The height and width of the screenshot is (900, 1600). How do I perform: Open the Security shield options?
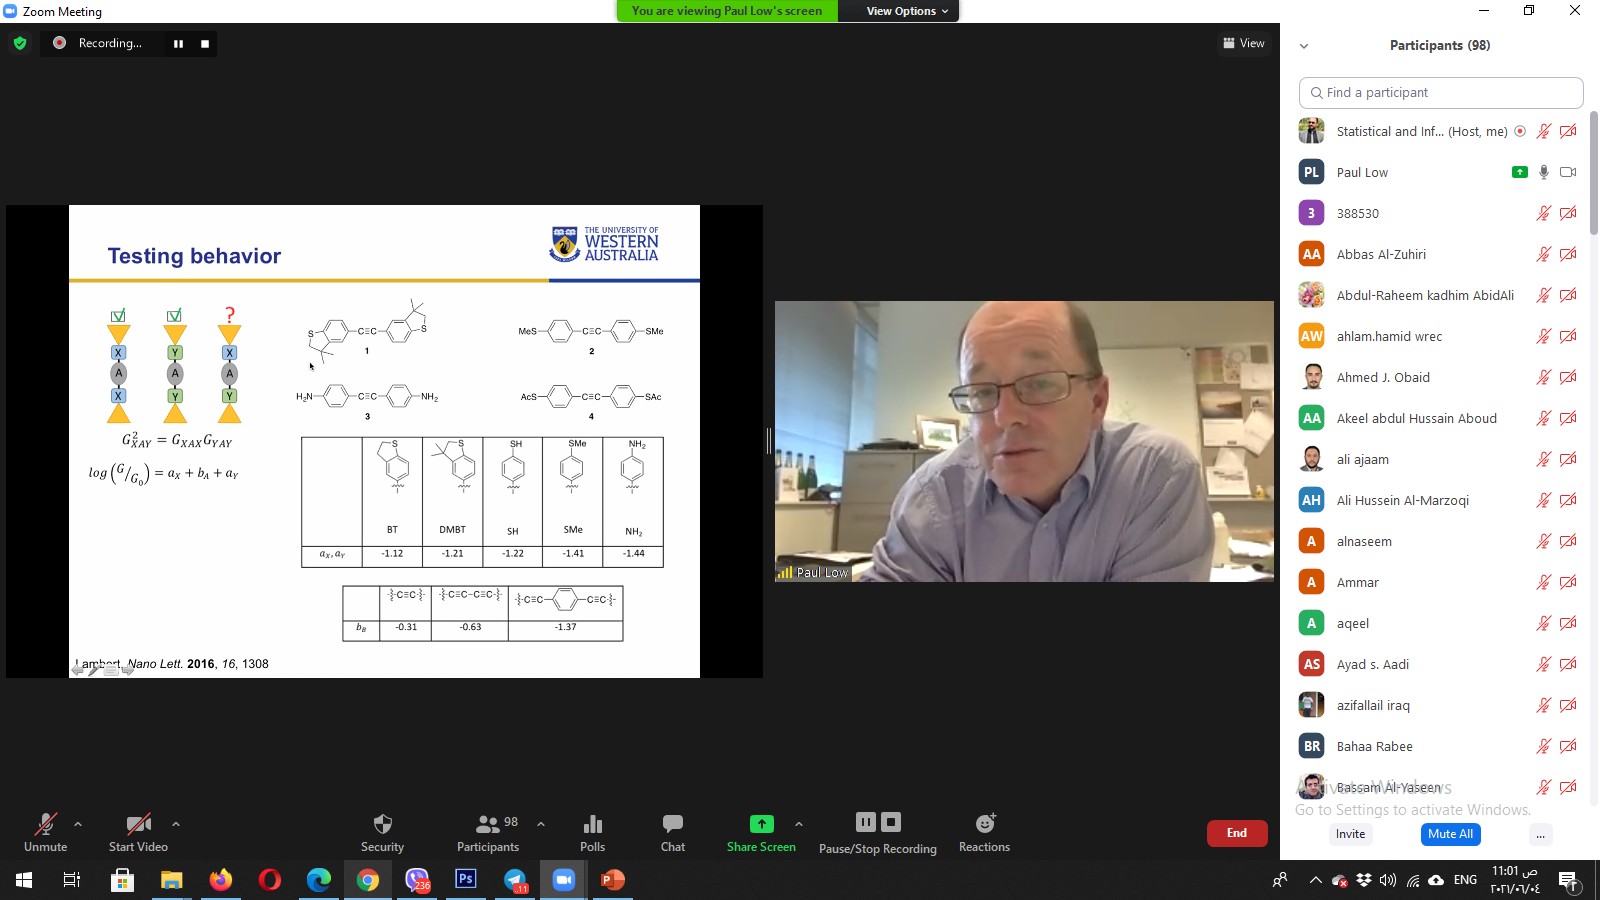382,832
